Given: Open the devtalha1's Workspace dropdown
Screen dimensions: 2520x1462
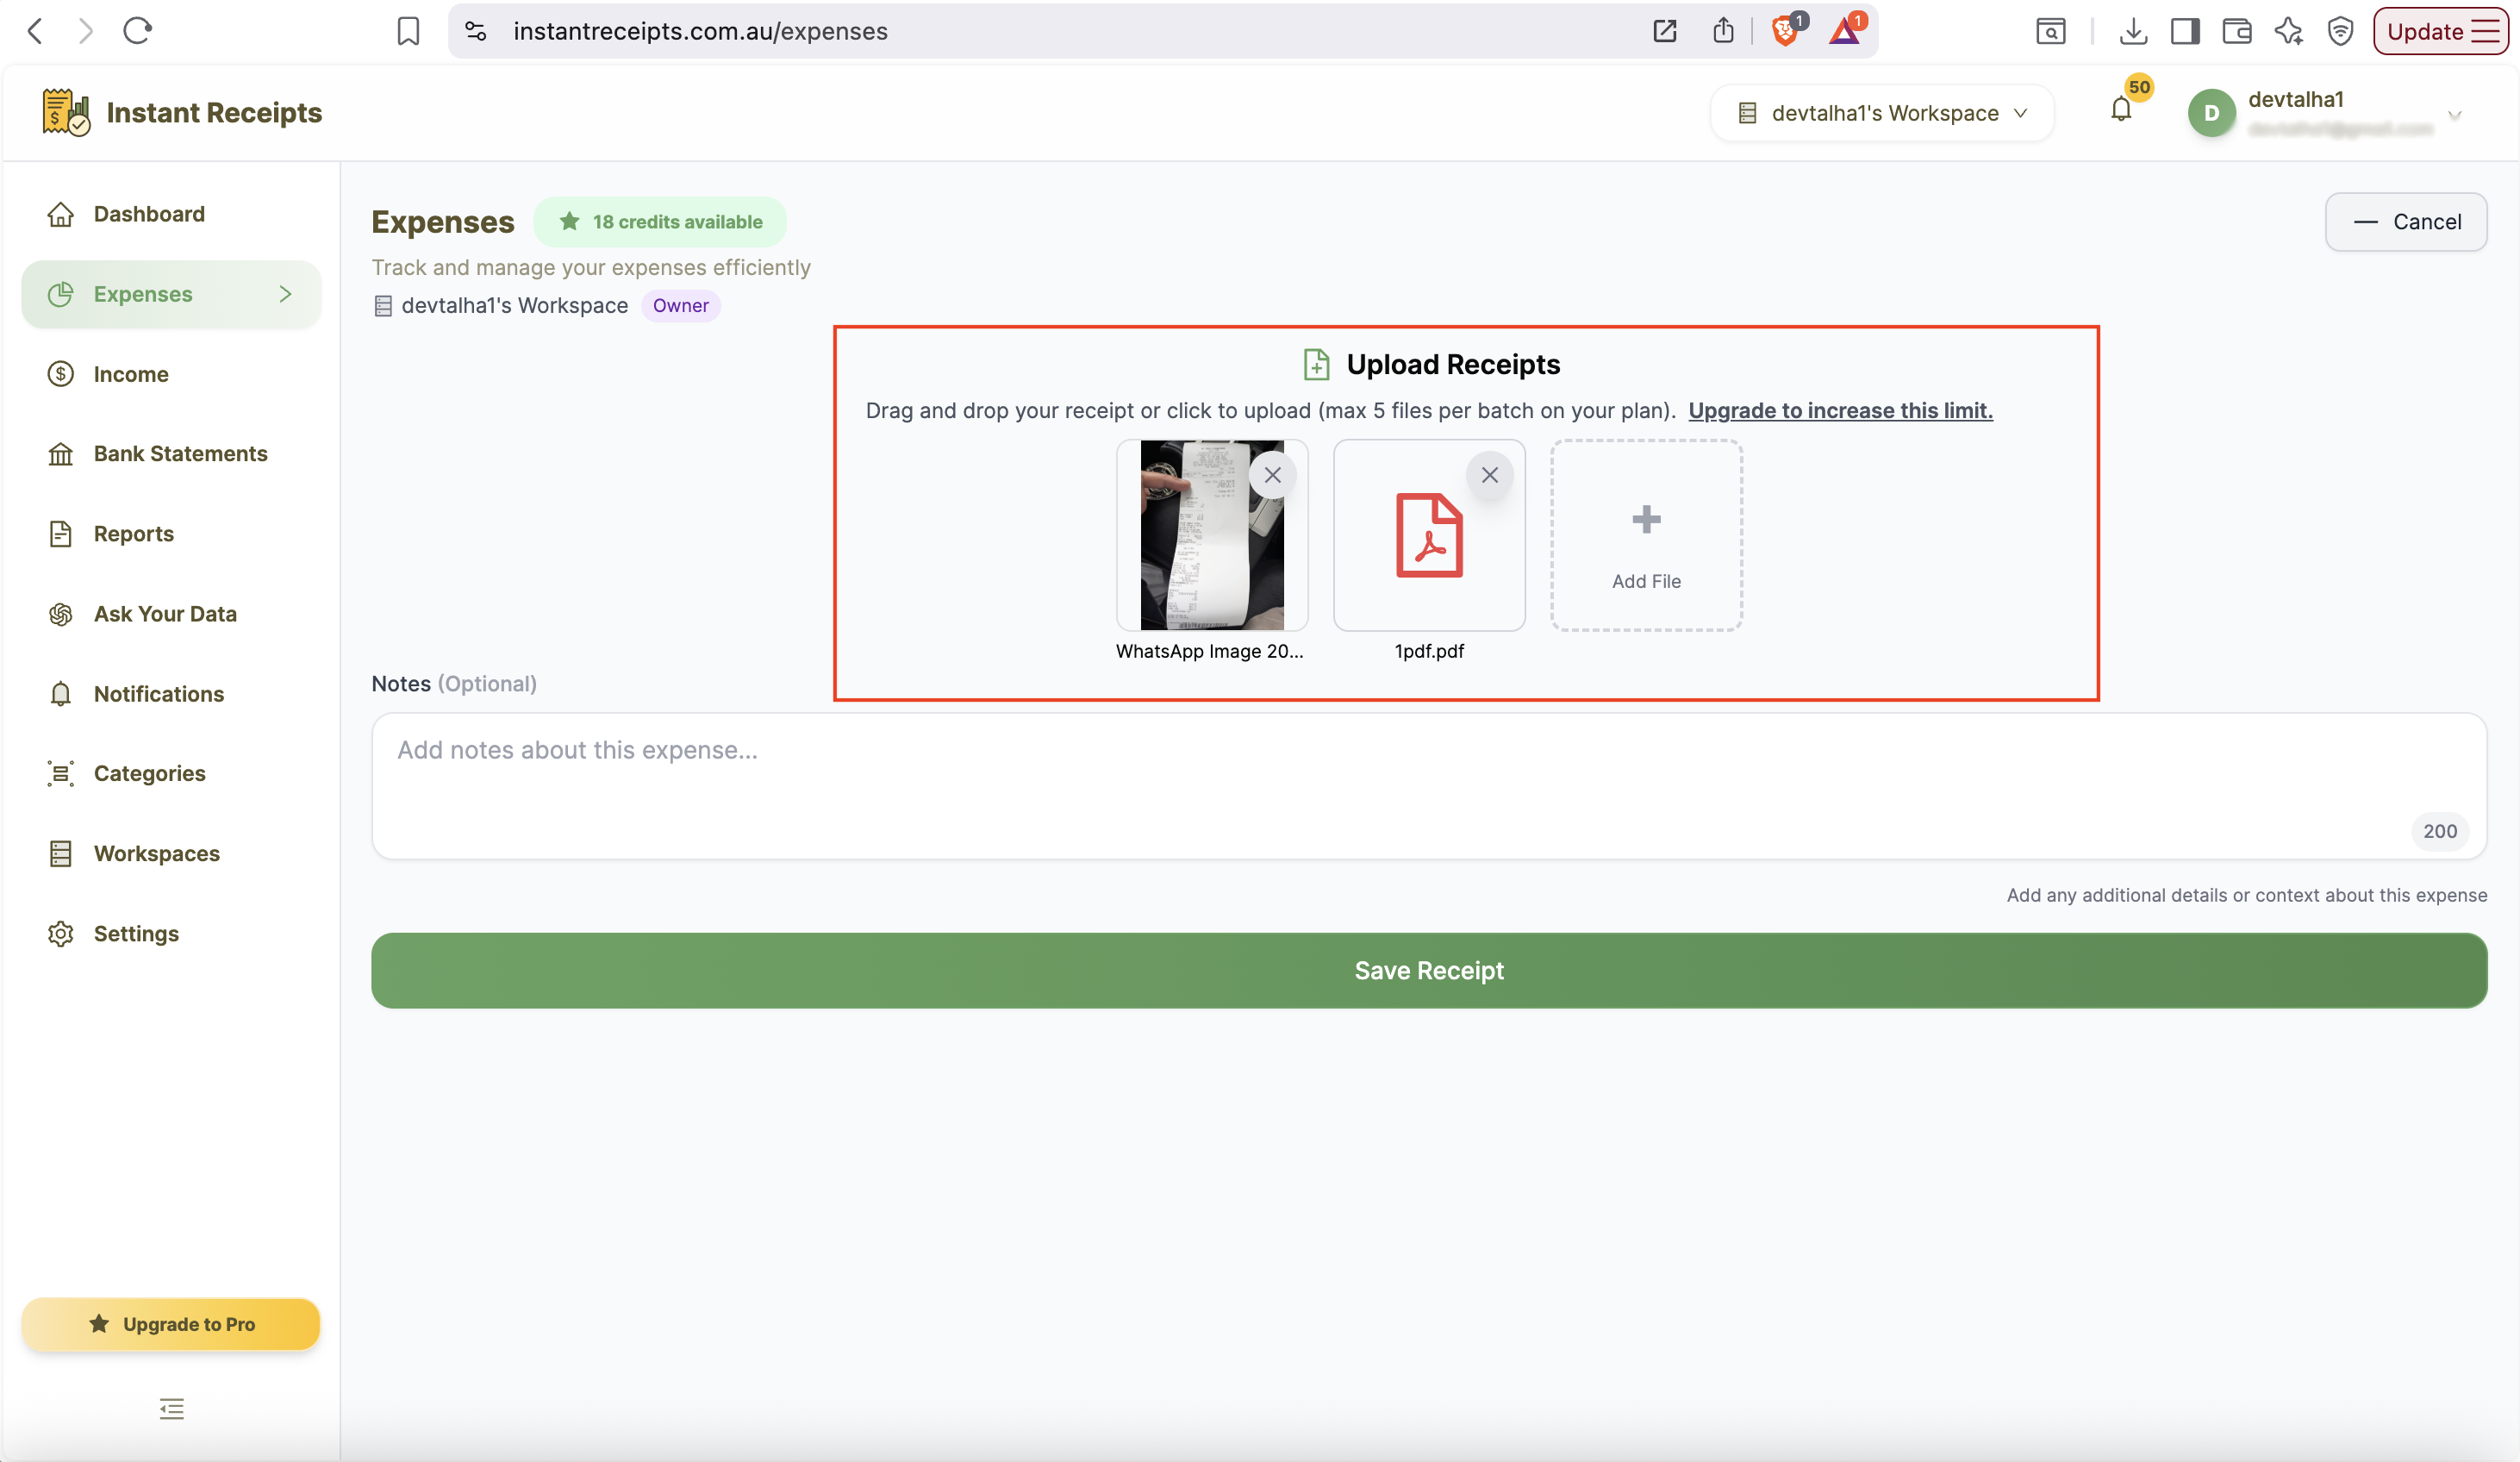Looking at the screenshot, I should coord(1882,113).
